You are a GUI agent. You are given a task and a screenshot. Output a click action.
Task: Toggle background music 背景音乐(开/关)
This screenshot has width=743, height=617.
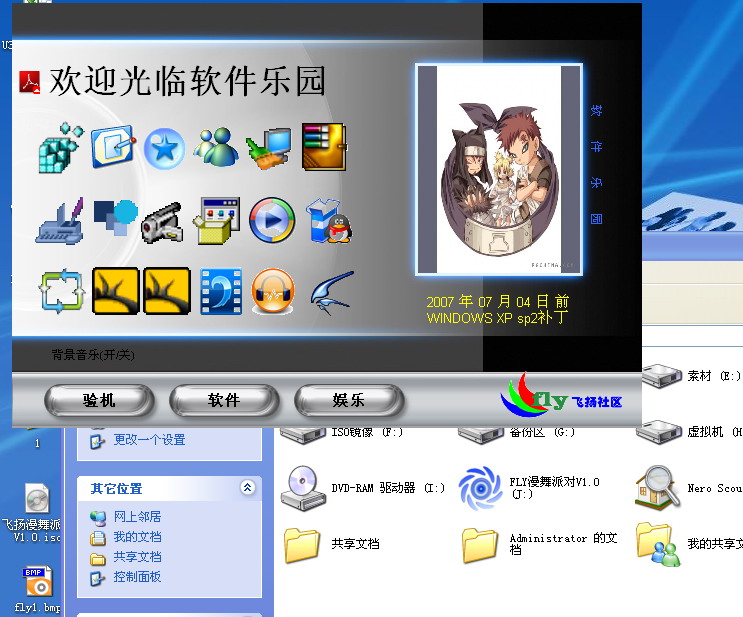[93, 354]
